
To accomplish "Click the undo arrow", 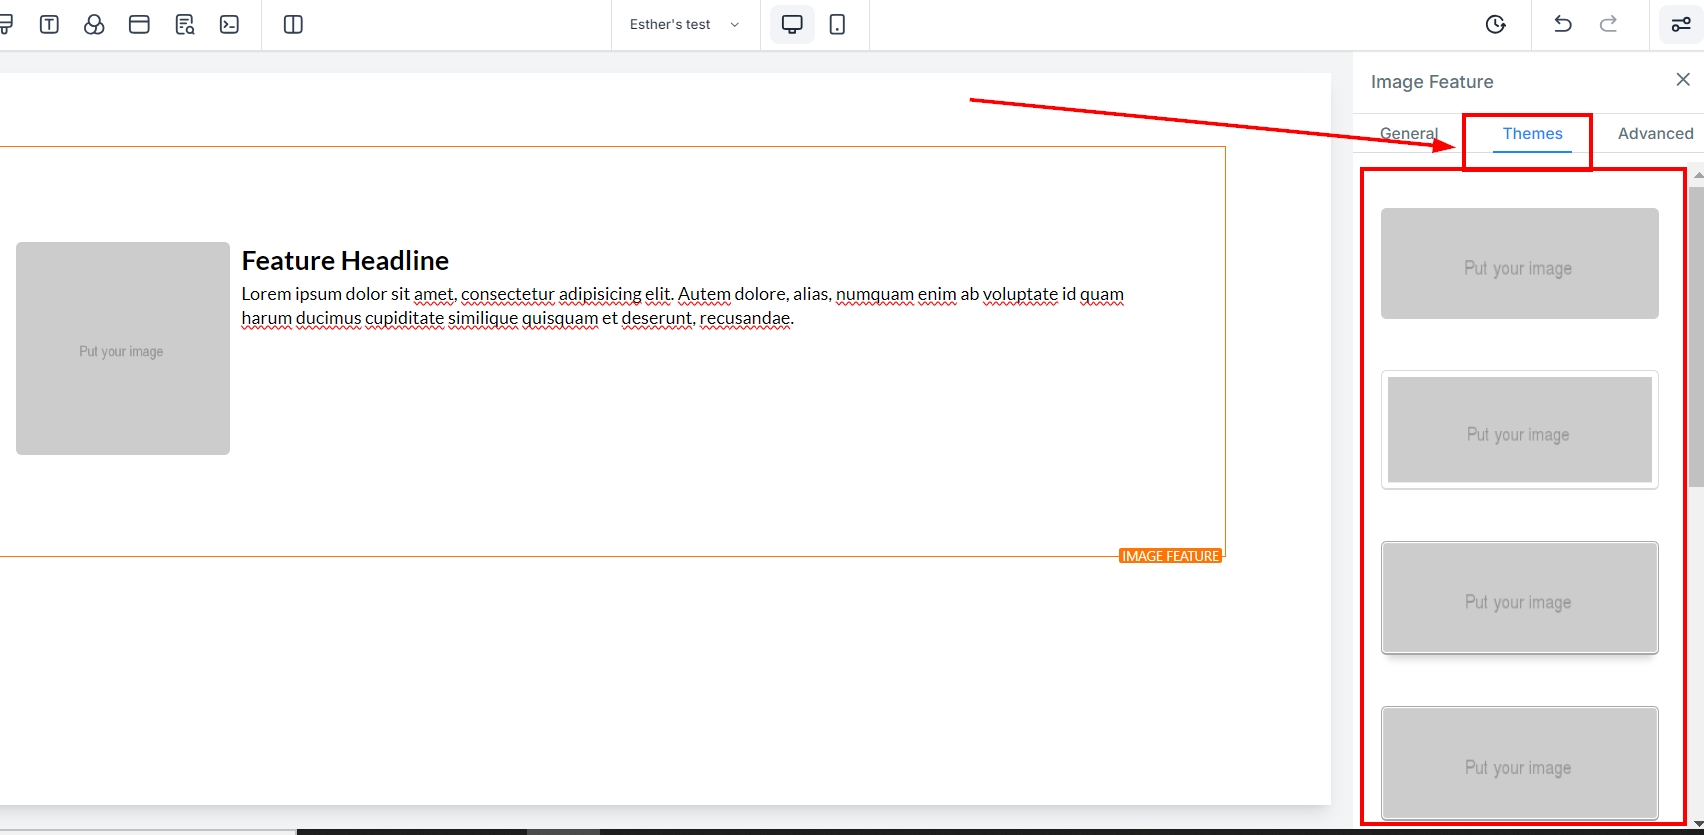I will pos(1563,25).
